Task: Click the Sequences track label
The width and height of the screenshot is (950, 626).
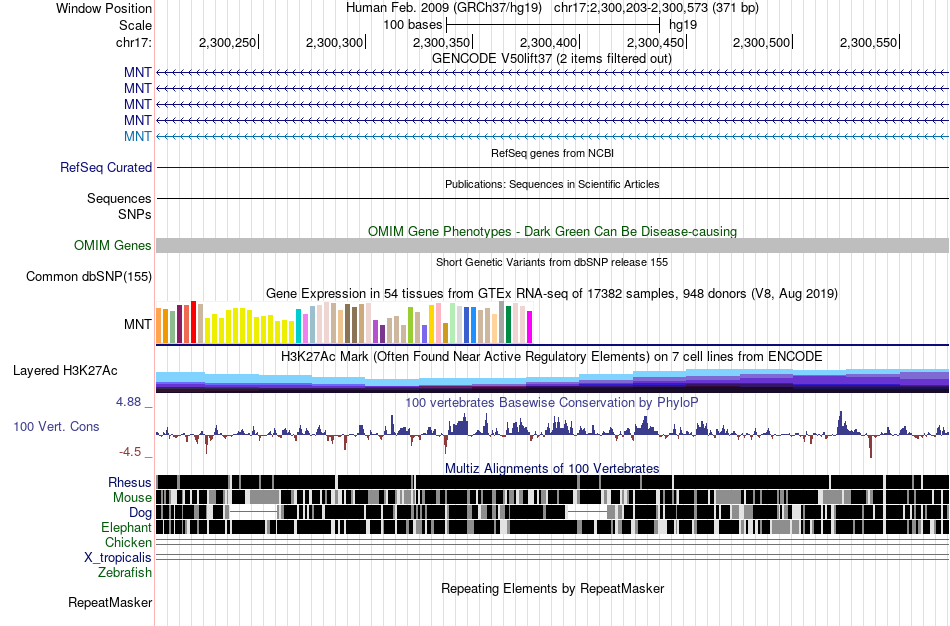Action: pos(119,199)
